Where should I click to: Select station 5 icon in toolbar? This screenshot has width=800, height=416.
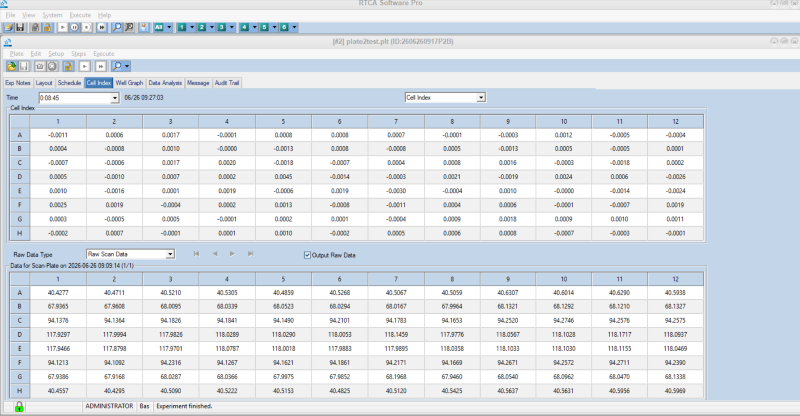264,27
